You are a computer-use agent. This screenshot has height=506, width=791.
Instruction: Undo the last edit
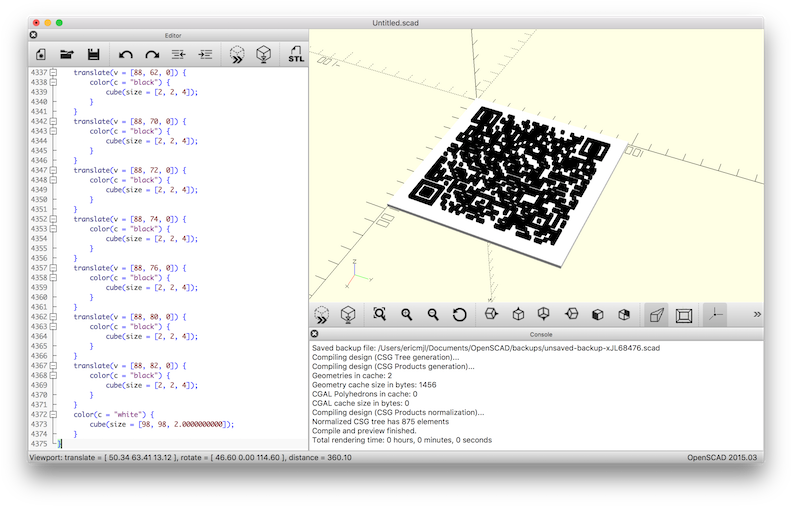coord(126,54)
